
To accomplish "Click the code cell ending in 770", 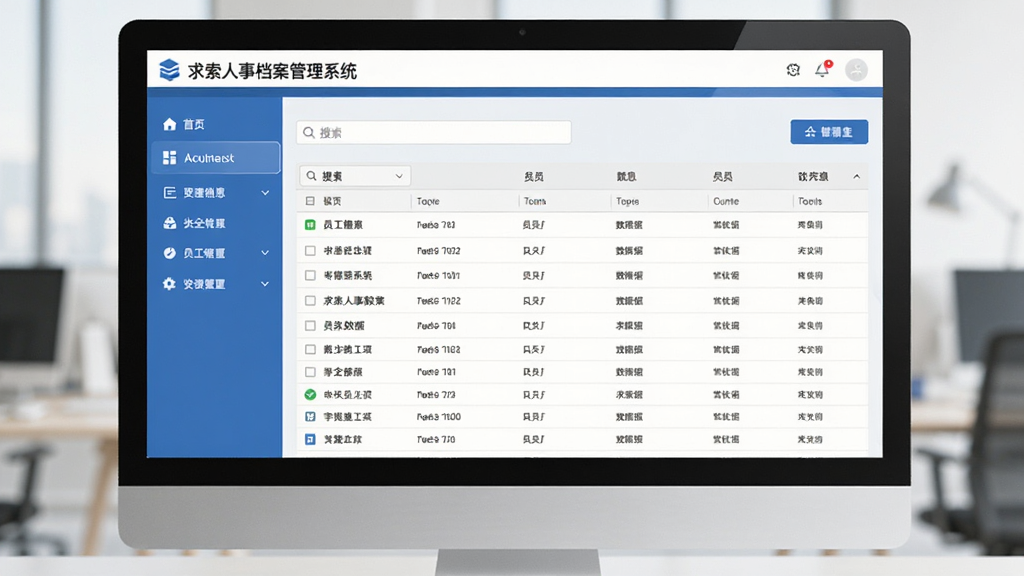I will (x=436, y=440).
